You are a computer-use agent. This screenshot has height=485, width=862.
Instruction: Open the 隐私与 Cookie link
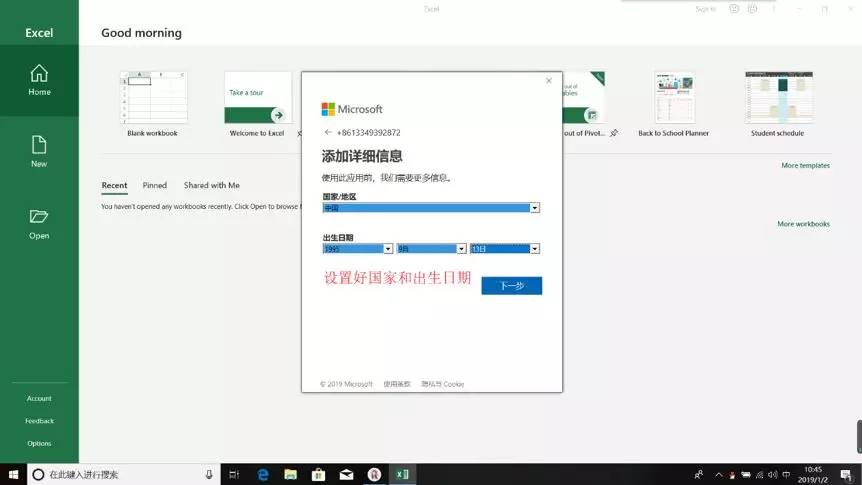coord(443,384)
